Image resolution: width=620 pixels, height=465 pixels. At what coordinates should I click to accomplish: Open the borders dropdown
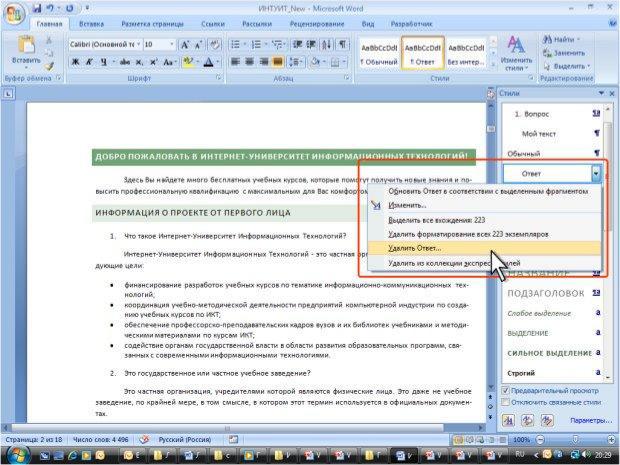[x=345, y=62]
